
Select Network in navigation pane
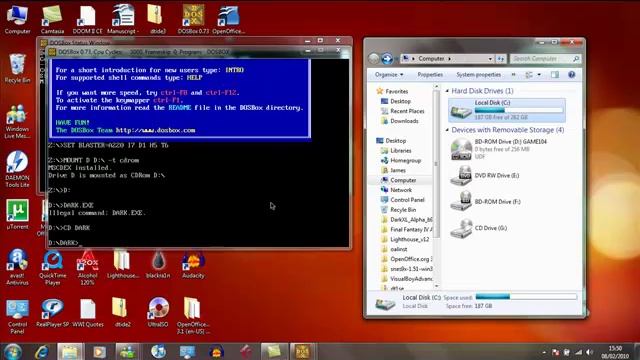coord(401,190)
